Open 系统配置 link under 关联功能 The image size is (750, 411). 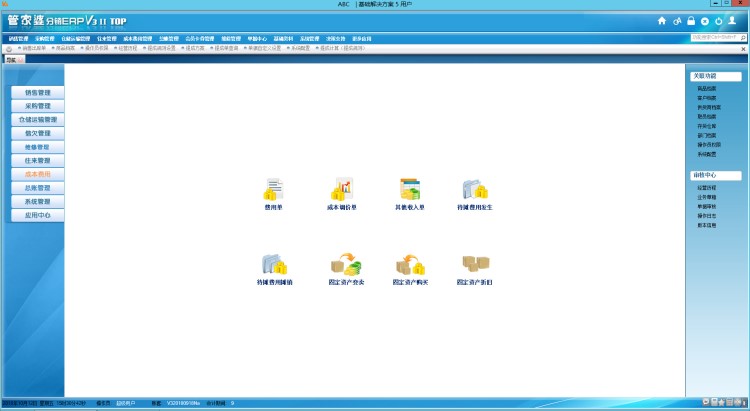click(x=706, y=154)
